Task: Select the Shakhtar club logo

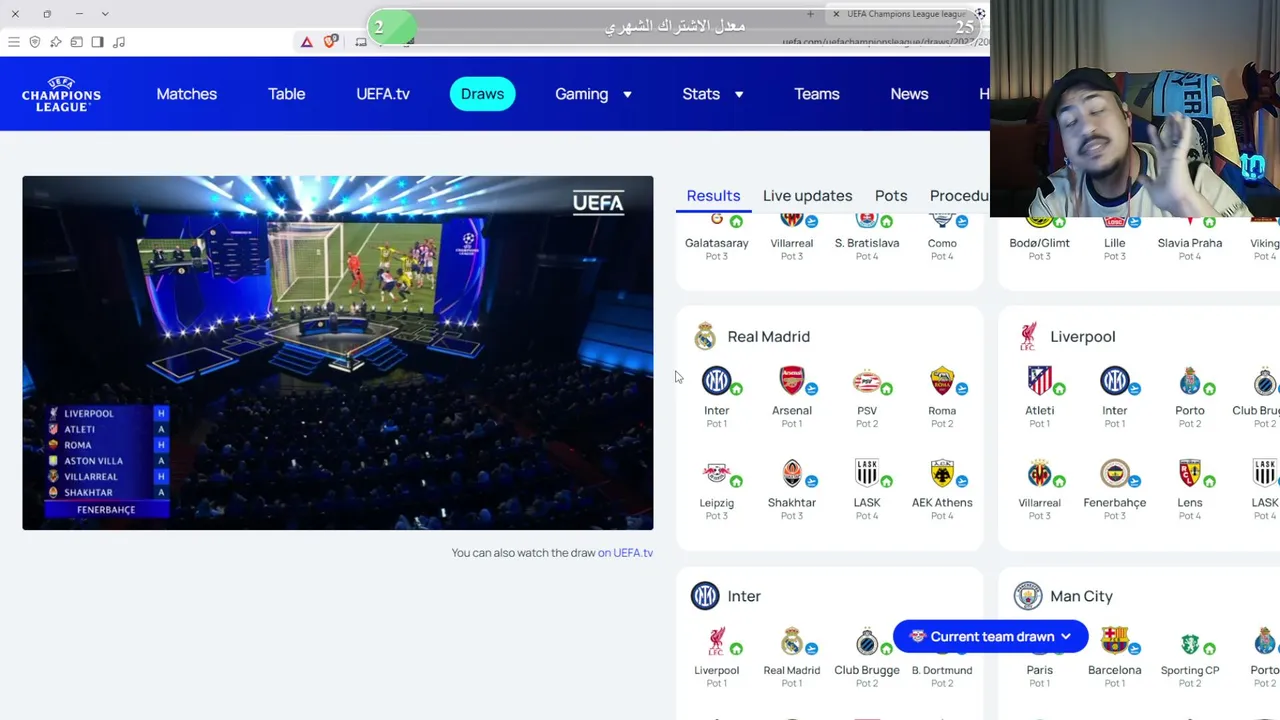Action: [x=792, y=473]
